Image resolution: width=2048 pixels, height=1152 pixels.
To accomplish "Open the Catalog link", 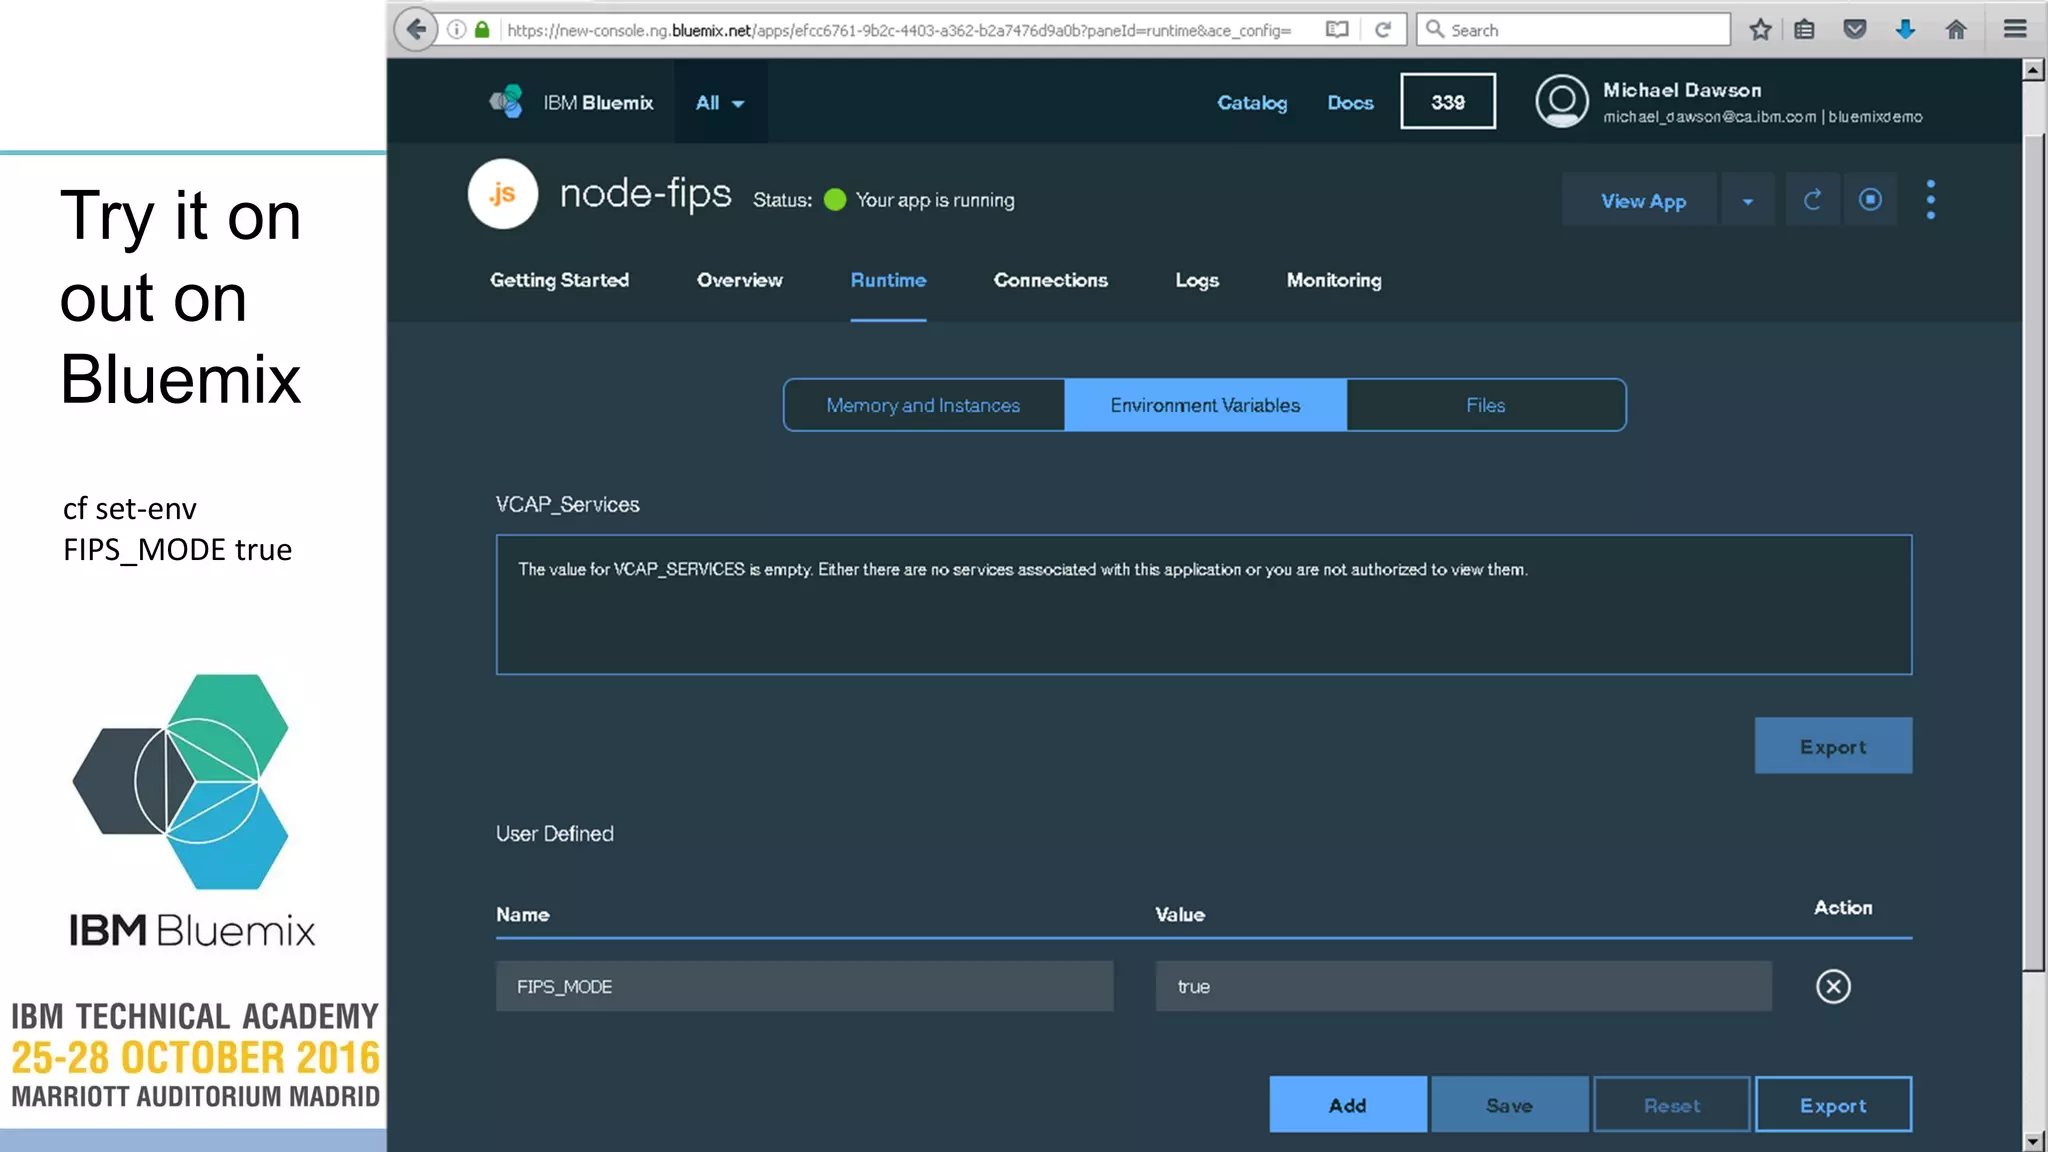I will (1252, 103).
